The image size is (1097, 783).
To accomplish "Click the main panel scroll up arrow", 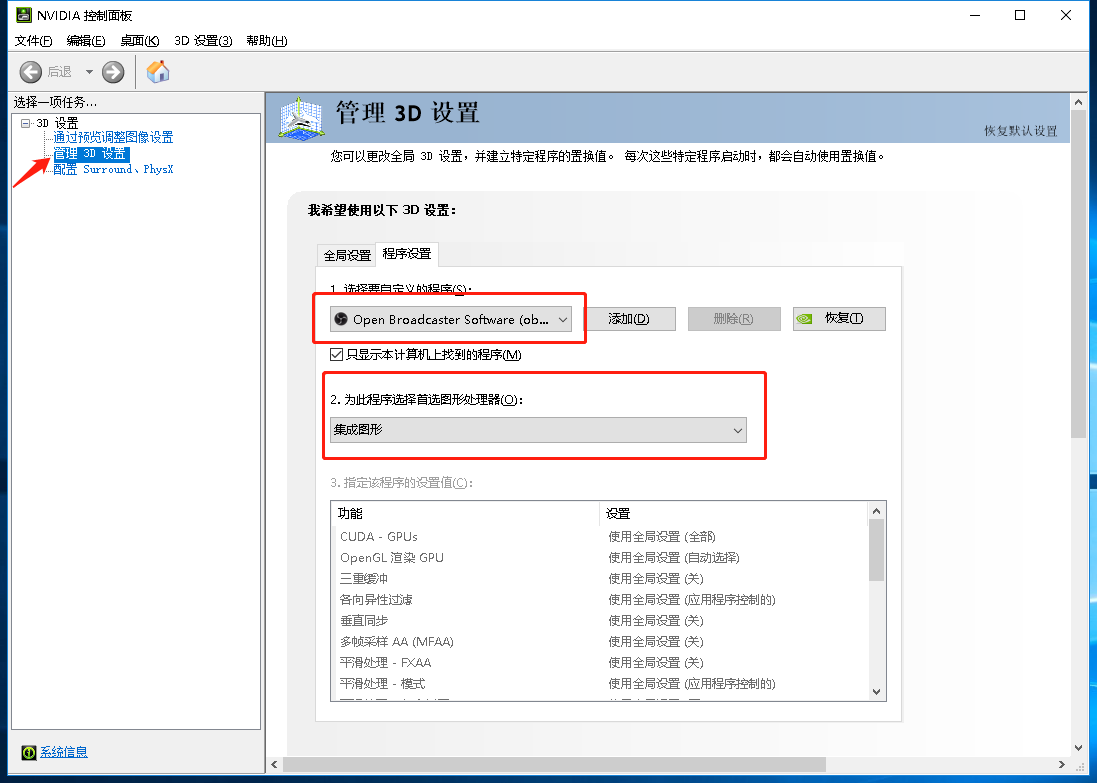I will point(1078,102).
